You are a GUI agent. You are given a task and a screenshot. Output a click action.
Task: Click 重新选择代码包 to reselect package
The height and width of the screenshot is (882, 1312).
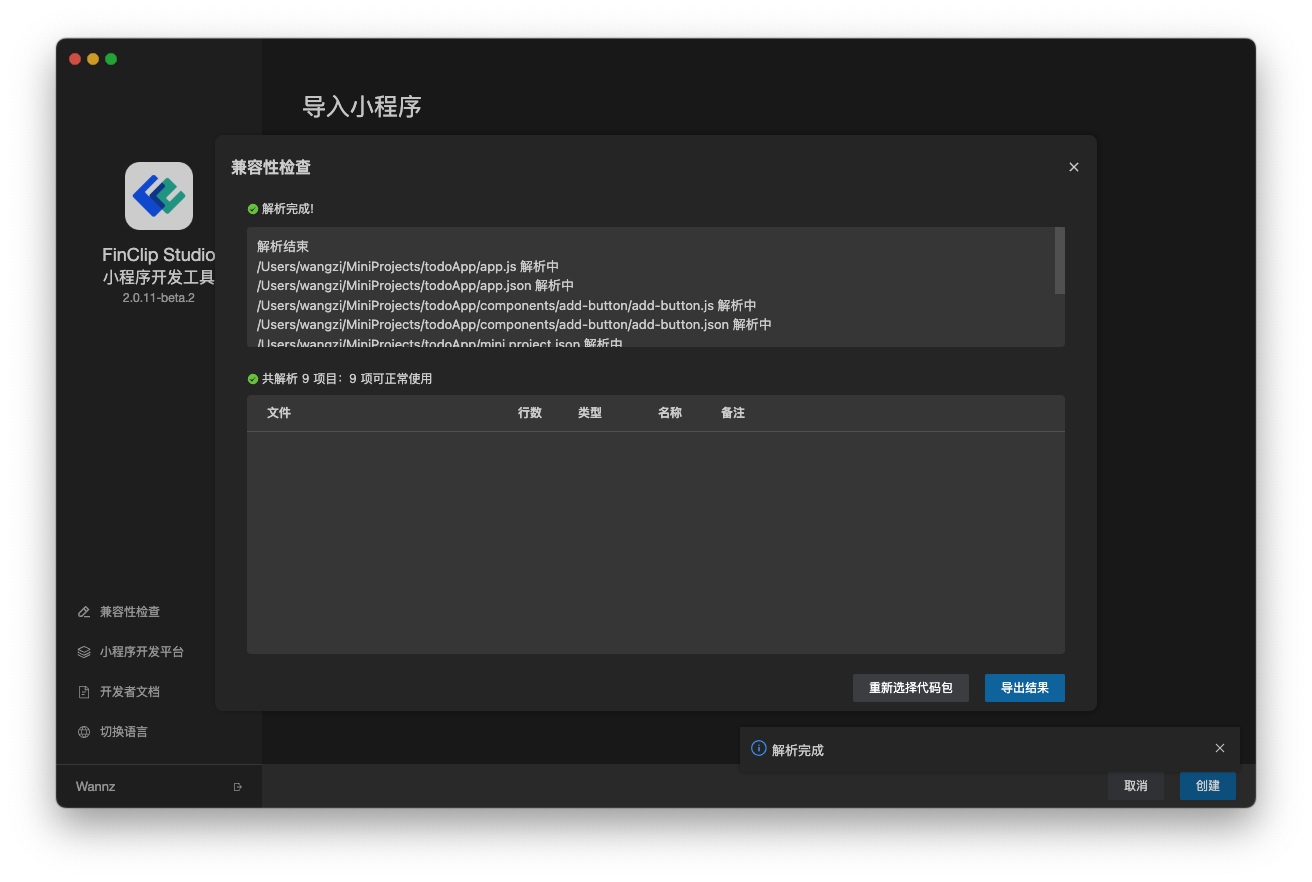(910, 687)
